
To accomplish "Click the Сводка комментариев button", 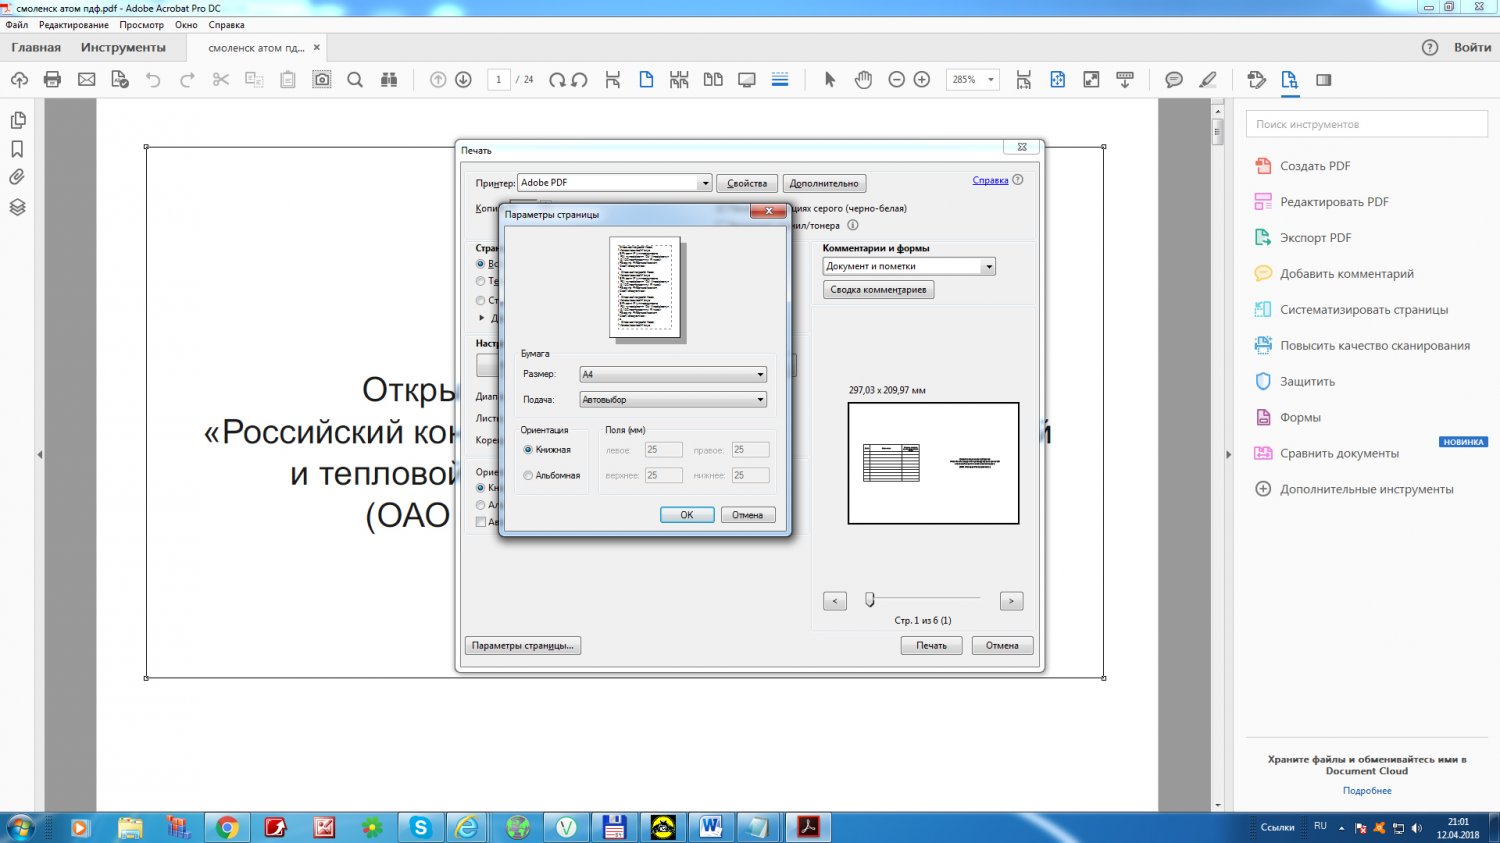I will [x=878, y=290].
